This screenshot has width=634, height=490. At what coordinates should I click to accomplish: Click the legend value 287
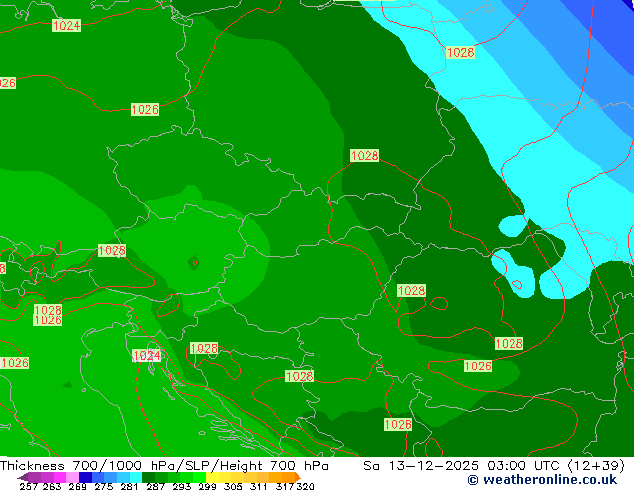(x=155, y=486)
